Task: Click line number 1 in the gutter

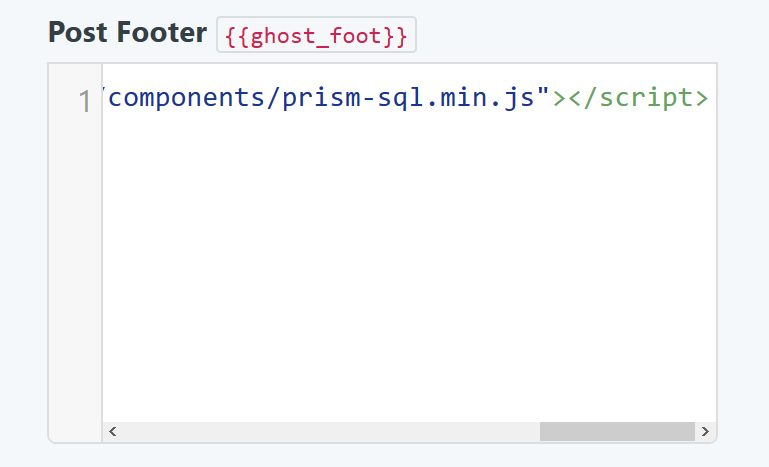Action: [x=85, y=100]
